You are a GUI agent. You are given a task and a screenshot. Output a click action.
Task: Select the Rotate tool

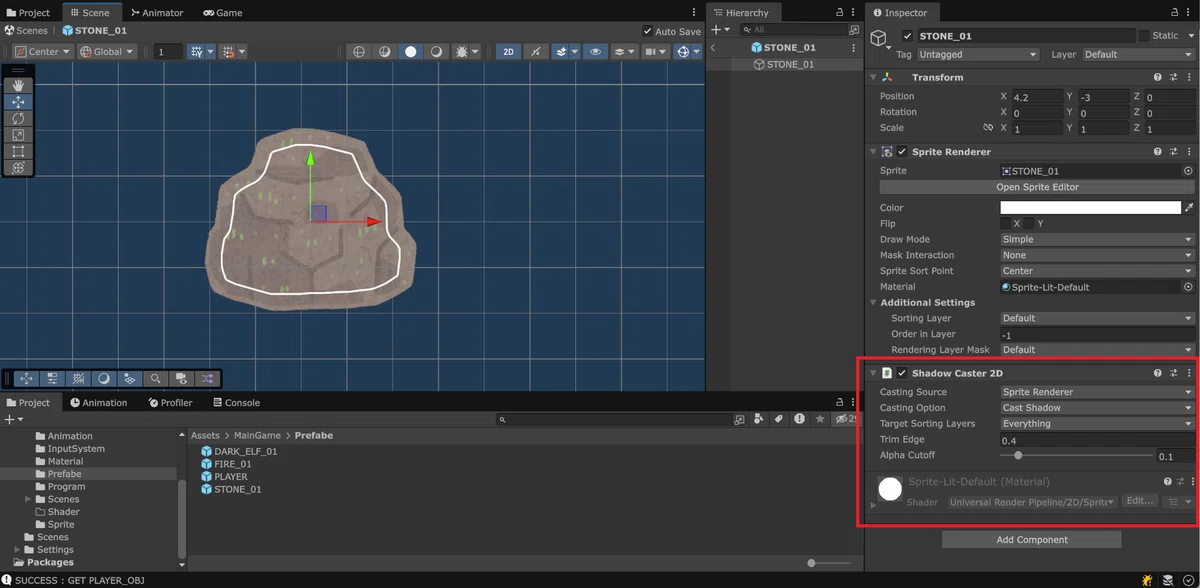(x=18, y=118)
